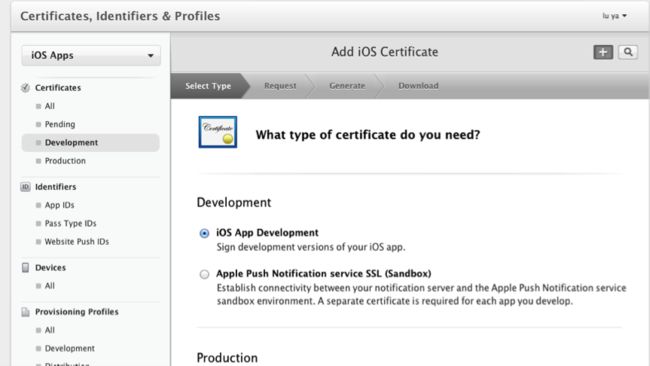This screenshot has height=366, width=650.
Task: Open the search magnifier icon
Action: point(628,52)
